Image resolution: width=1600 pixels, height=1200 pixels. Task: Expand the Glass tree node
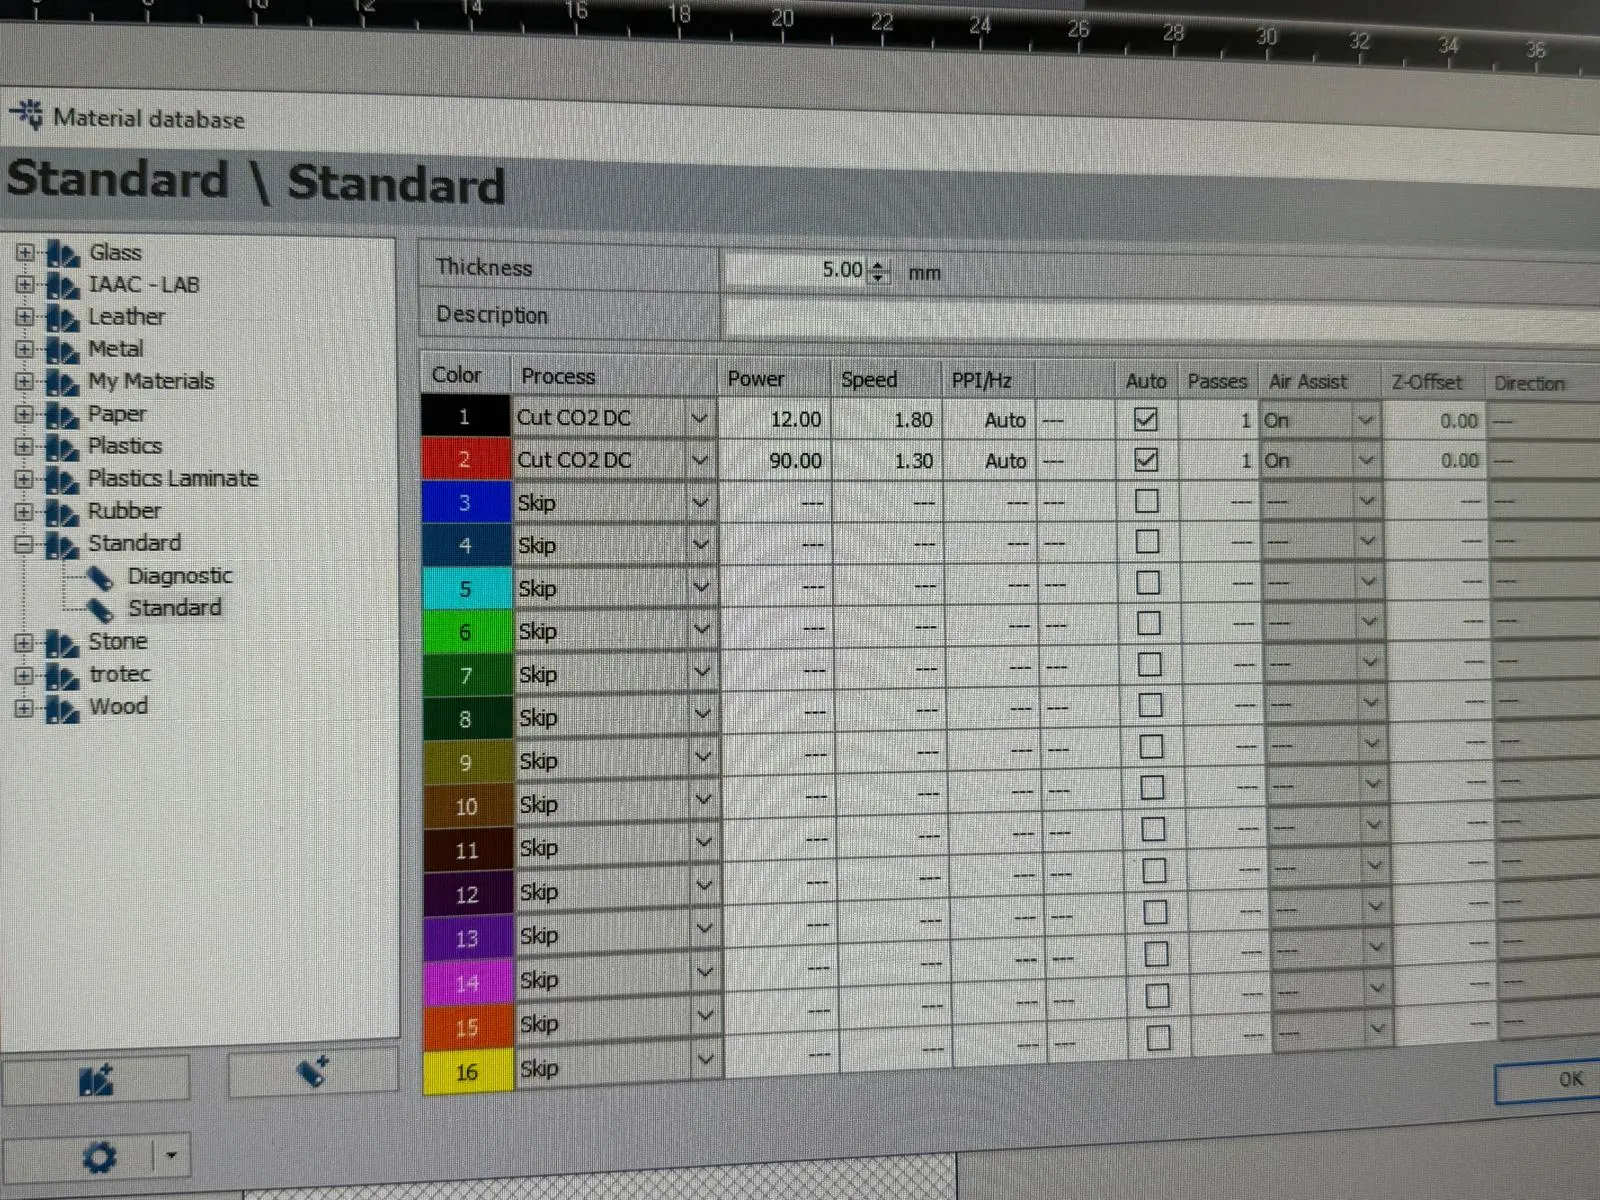pyautogui.click(x=25, y=253)
